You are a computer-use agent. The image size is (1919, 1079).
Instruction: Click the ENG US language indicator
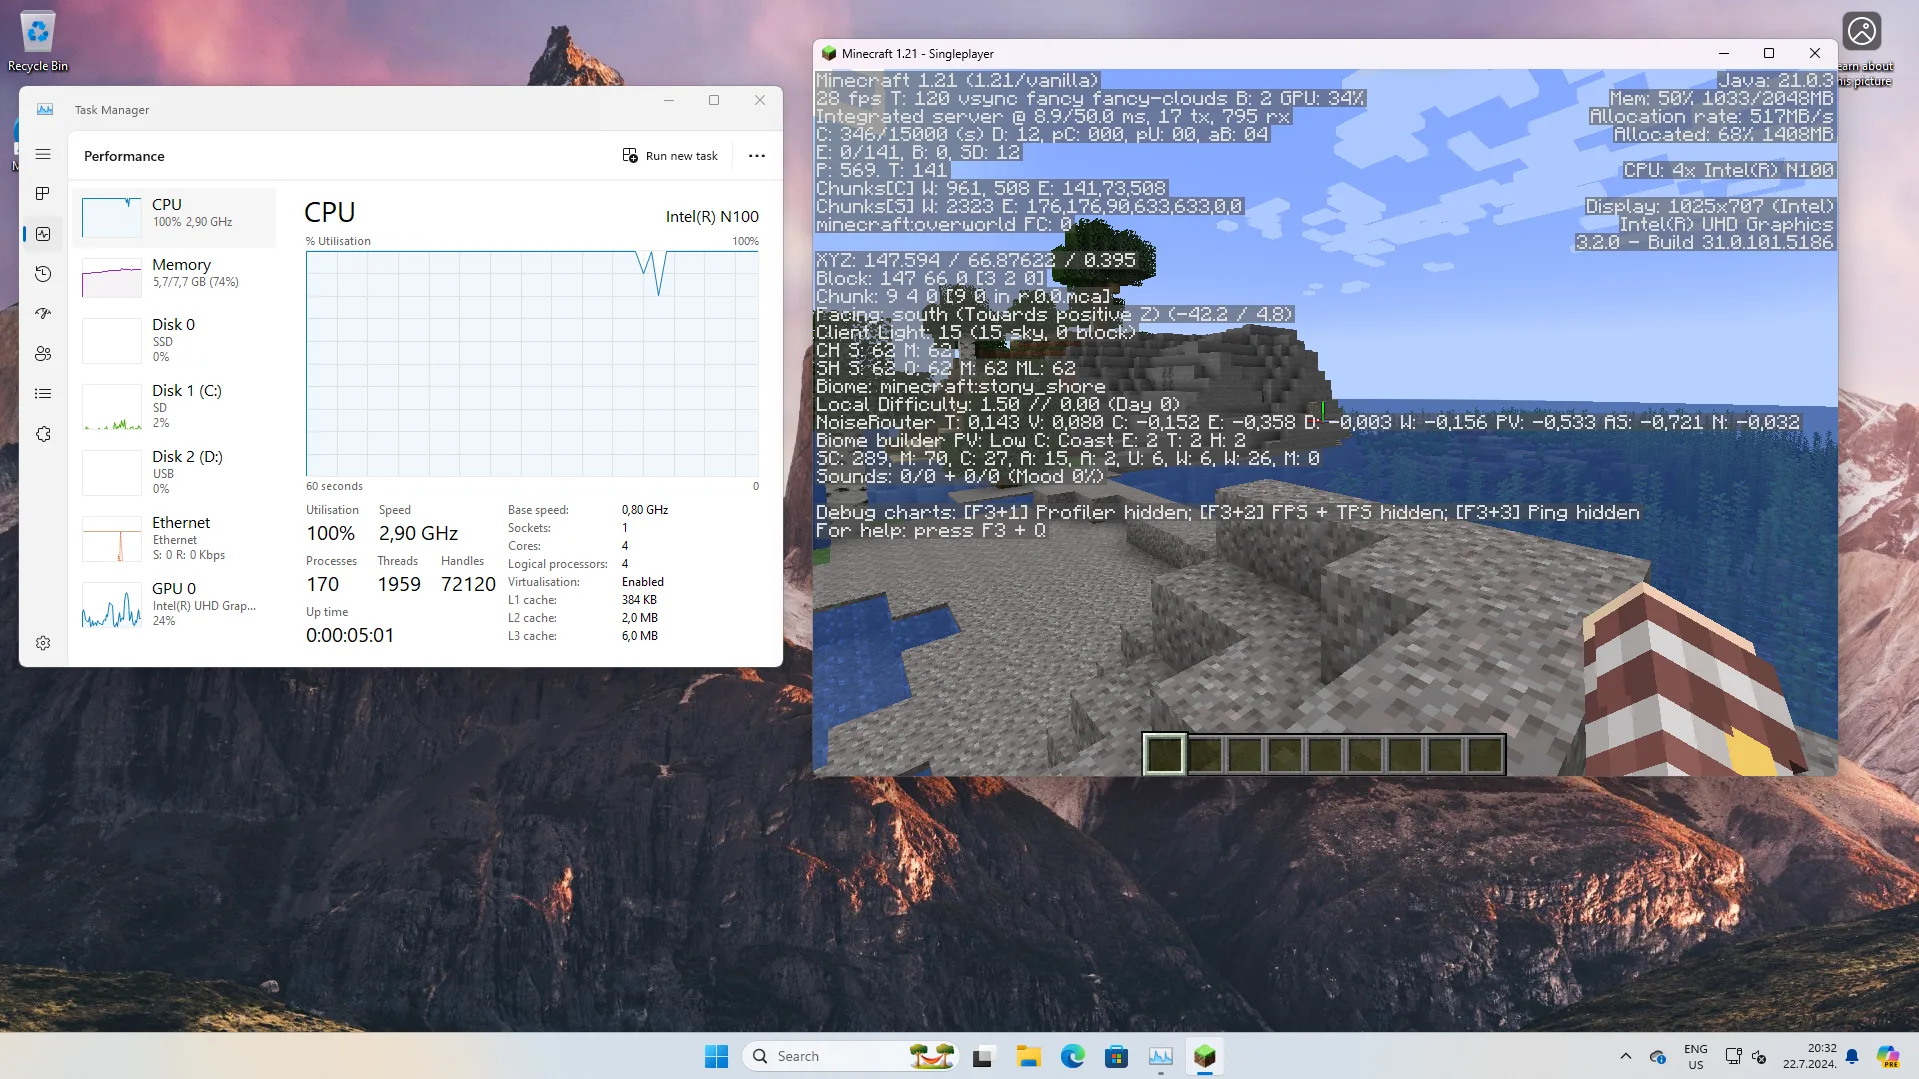[1696, 1056]
